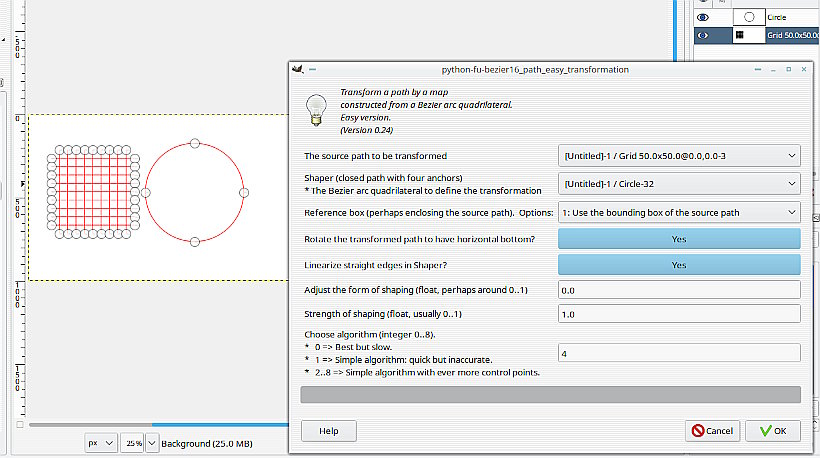Screen dimensions: 820x458
Task: Click the lightbulb hint icon in the dialog
Action: pyautogui.click(x=316, y=110)
